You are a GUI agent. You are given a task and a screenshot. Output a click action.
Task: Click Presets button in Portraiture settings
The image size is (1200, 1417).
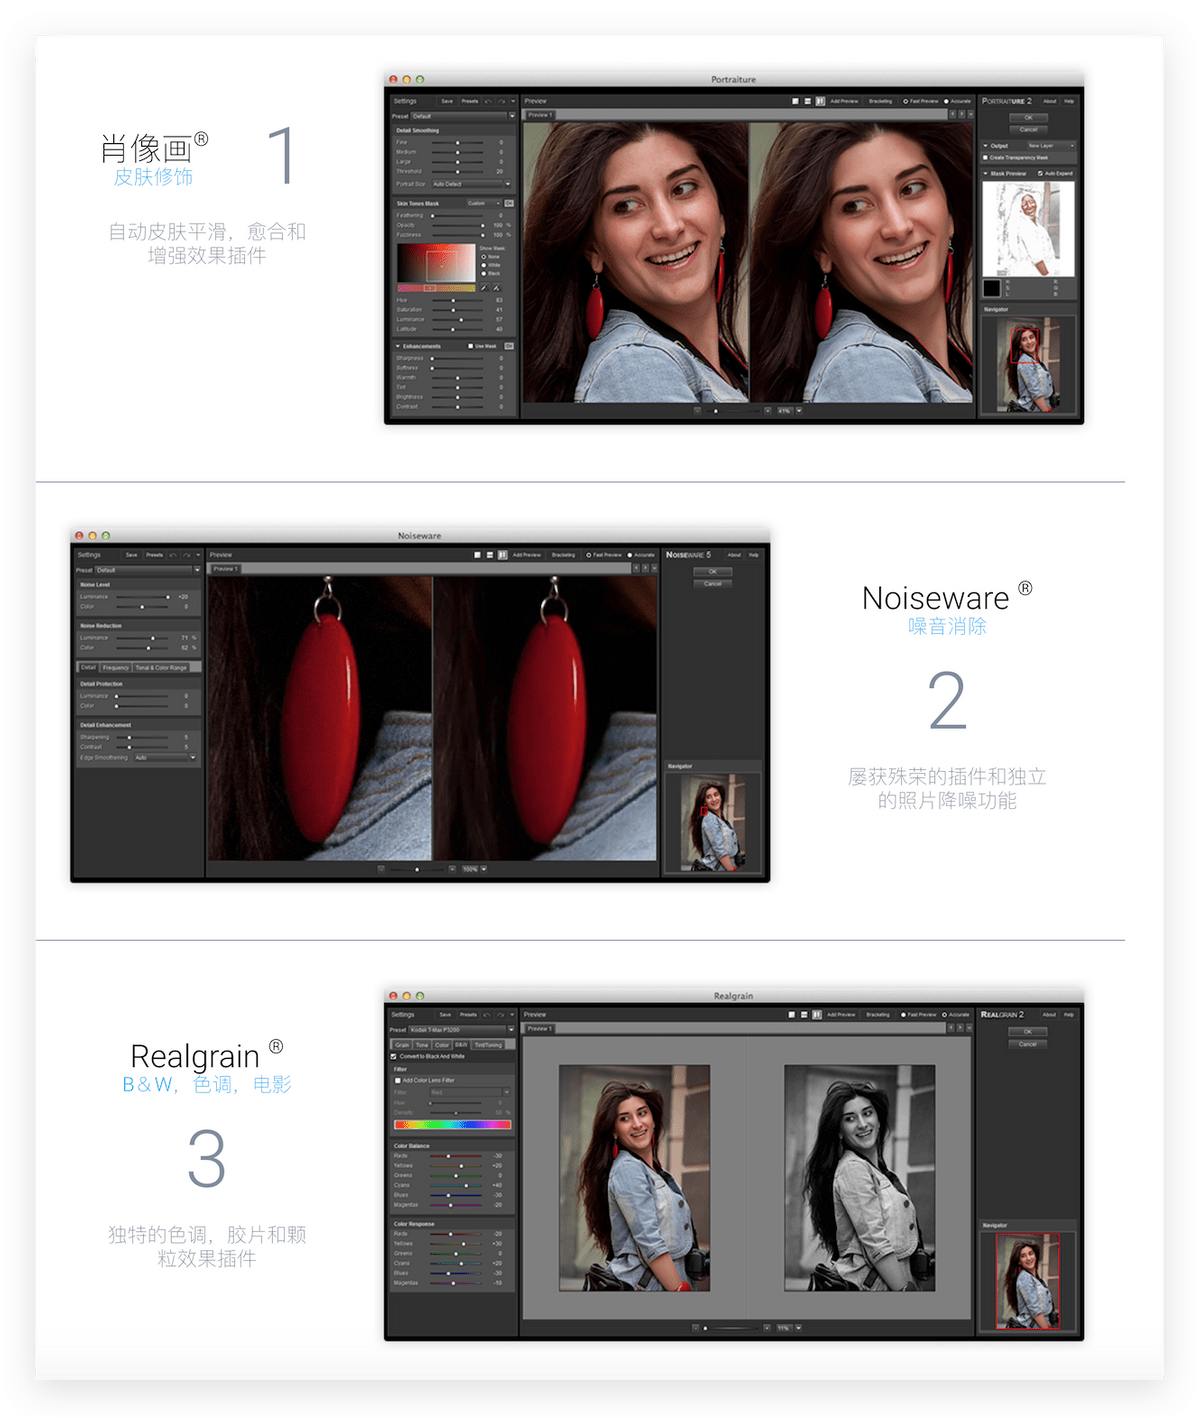coord(470,101)
